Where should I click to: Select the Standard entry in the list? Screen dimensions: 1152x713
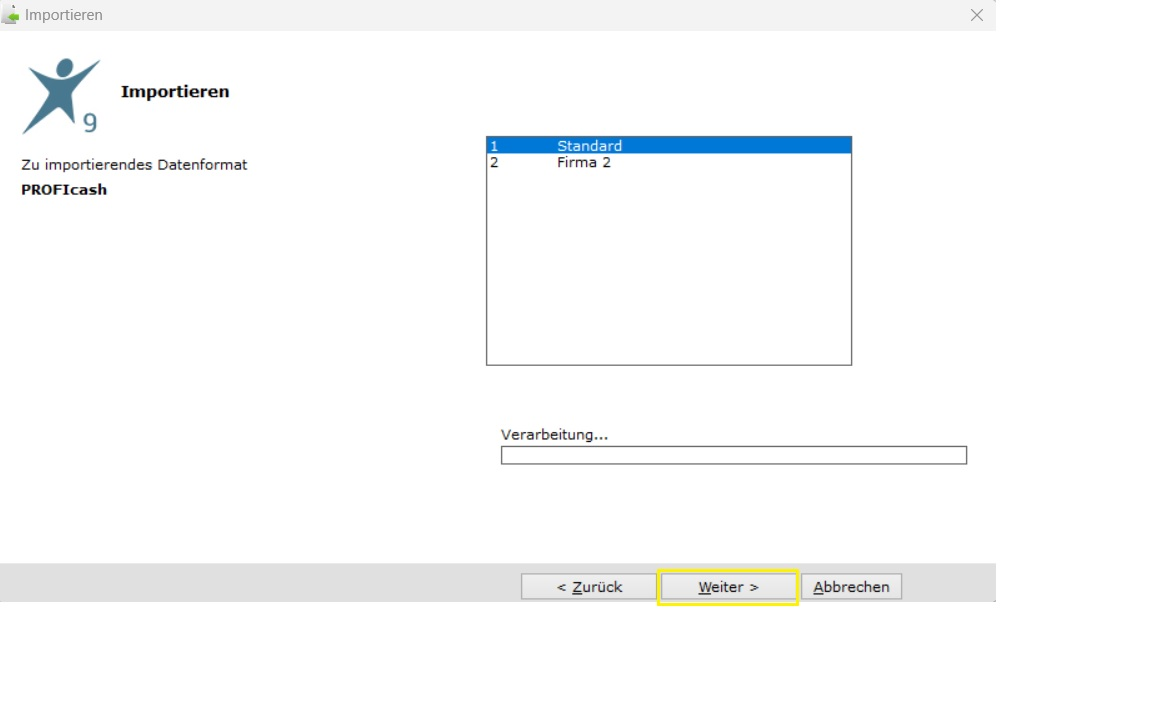(x=669, y=146)
